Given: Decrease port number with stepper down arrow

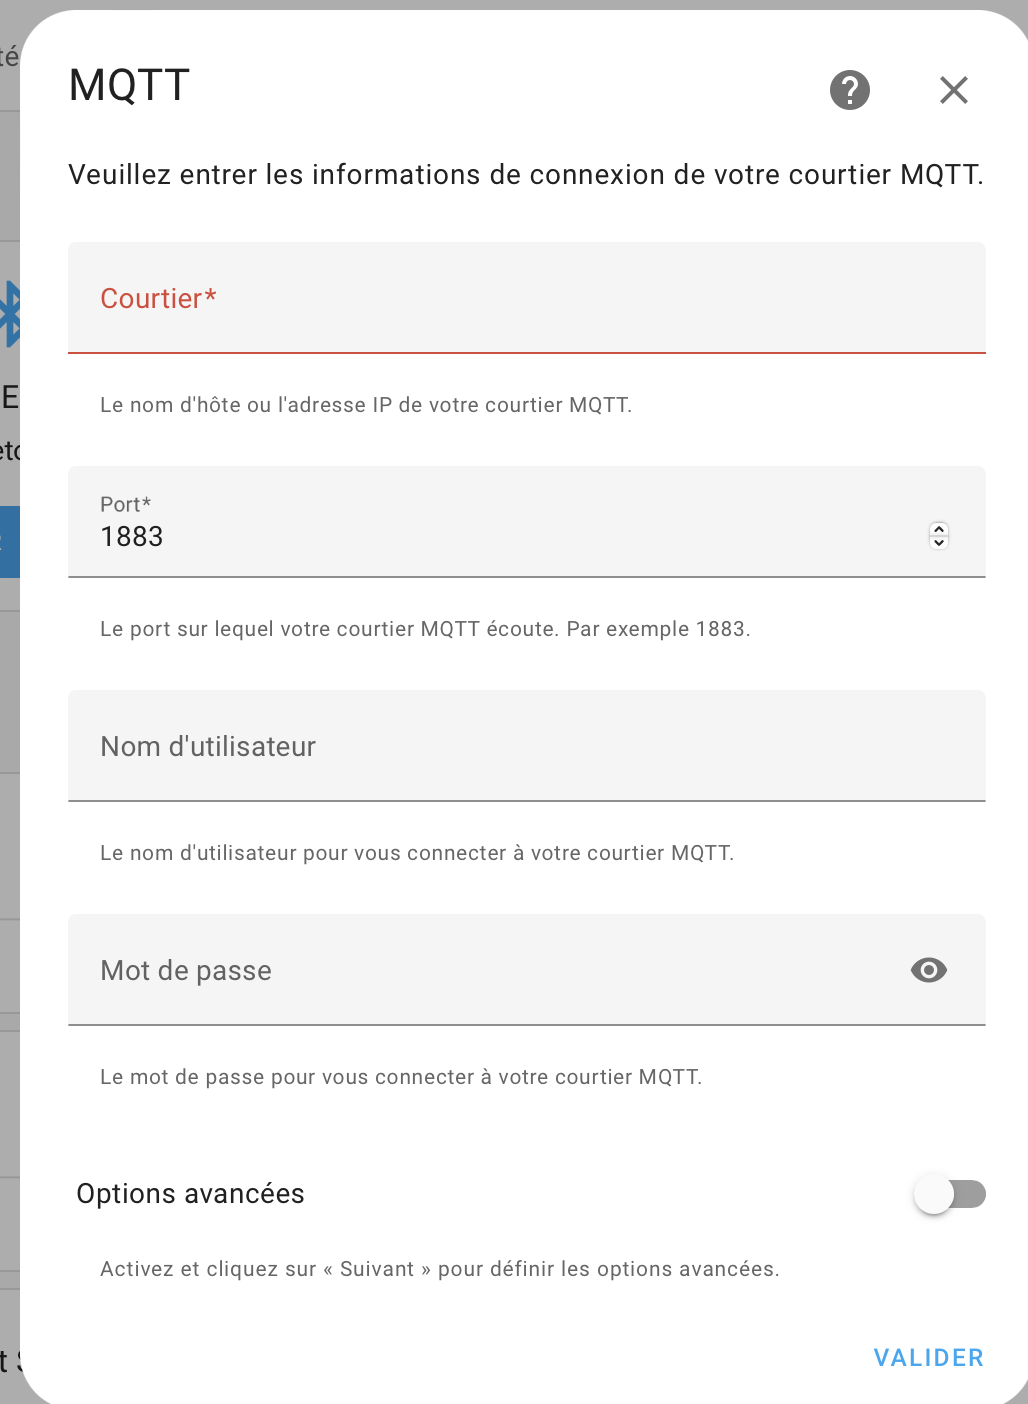Looking at the screenshot, I should tap(939, 543).
